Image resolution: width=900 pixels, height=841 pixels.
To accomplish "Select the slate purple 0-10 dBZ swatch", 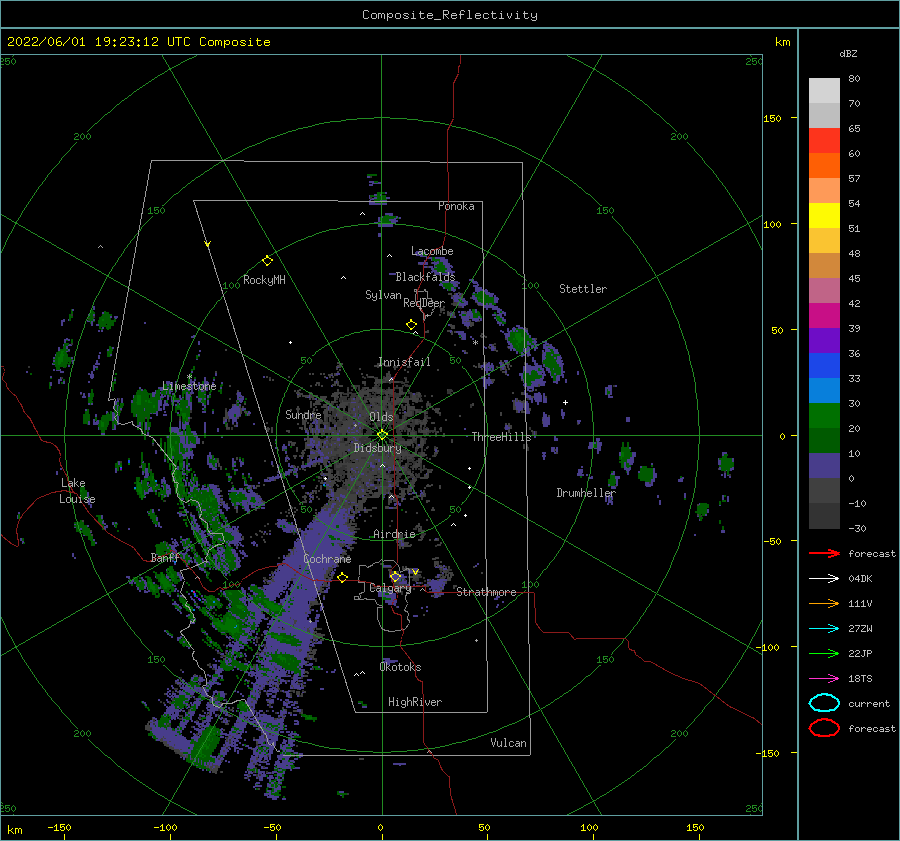I will click(x=824, y=466).
